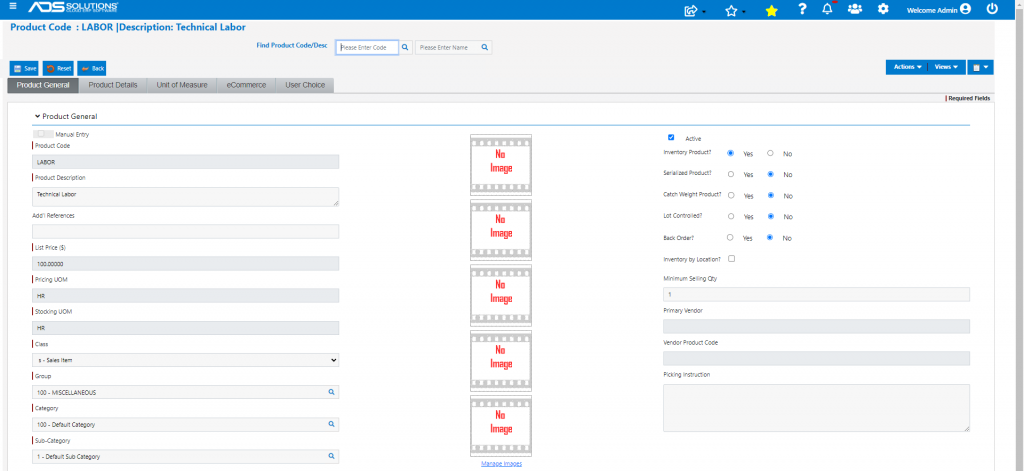Open settings gear icon

(x=883, y=9)
